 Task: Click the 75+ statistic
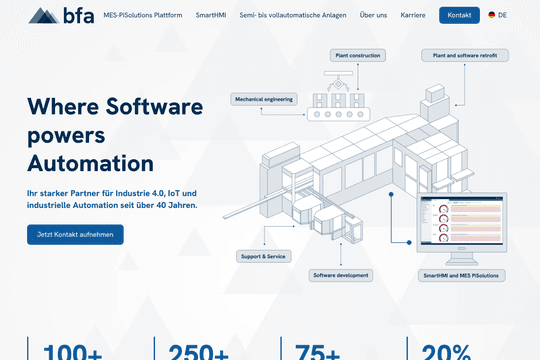(x=318, y=352)
